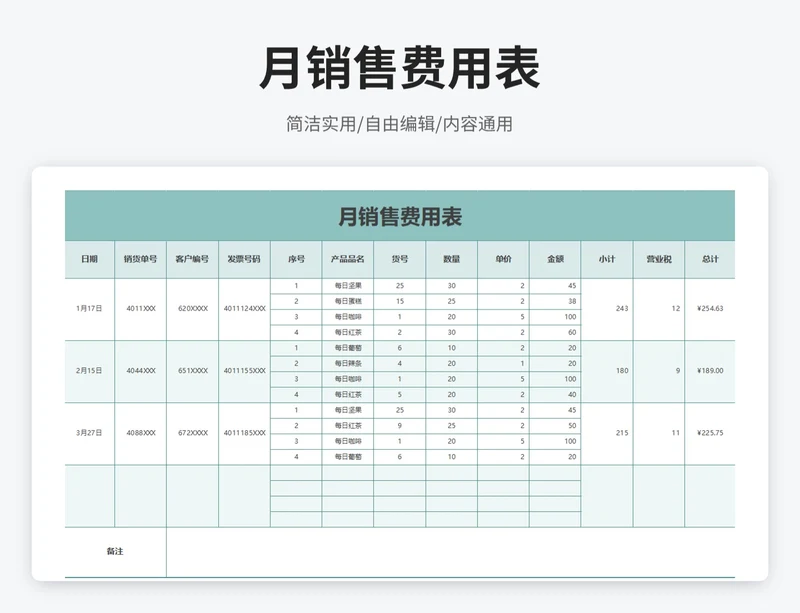Click the 每日辣条 product cell
The image size is (800, 613).
pos(347,364)
